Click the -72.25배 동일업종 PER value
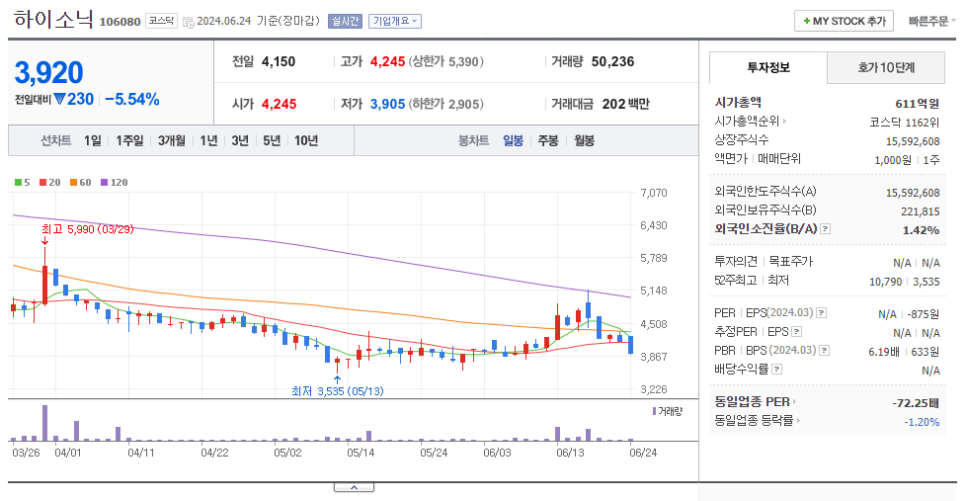Viewport: 966px width, 501px height. tap(915, 403)
